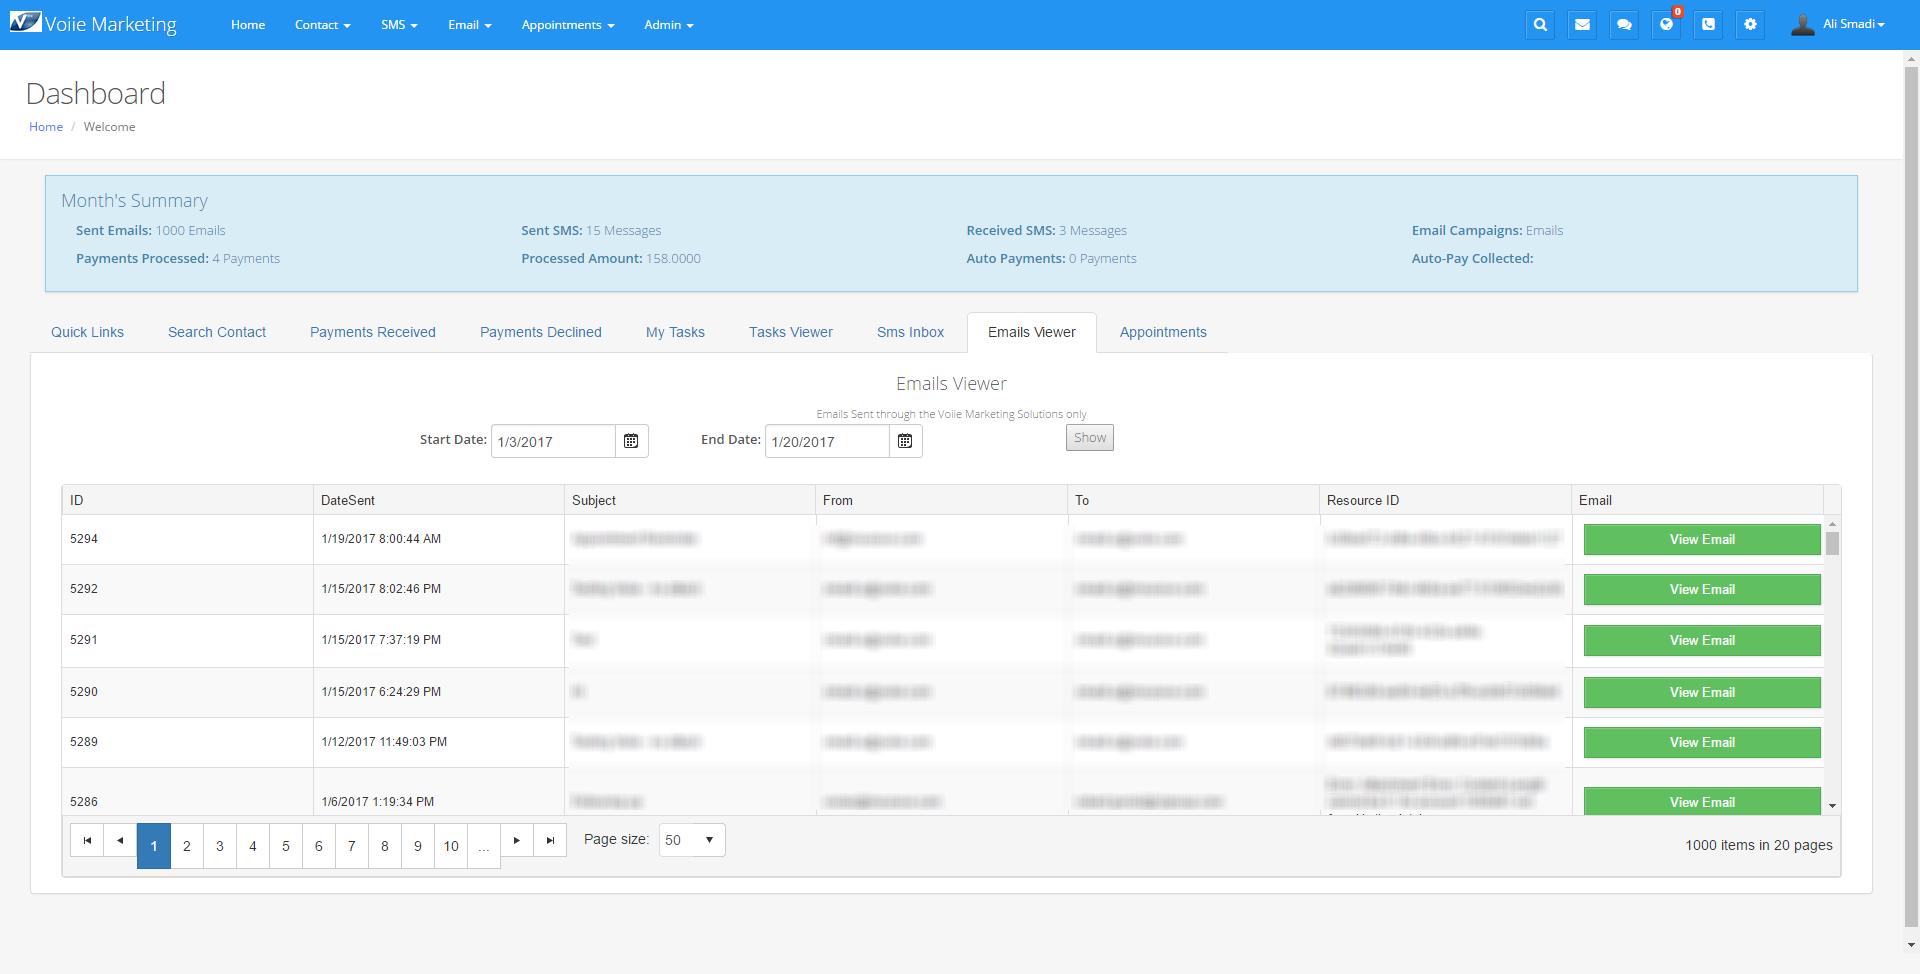Expand the Ali Smadi user menu
The height and width of the screenshot is (974, 1920).
(x=1853, y=24)
